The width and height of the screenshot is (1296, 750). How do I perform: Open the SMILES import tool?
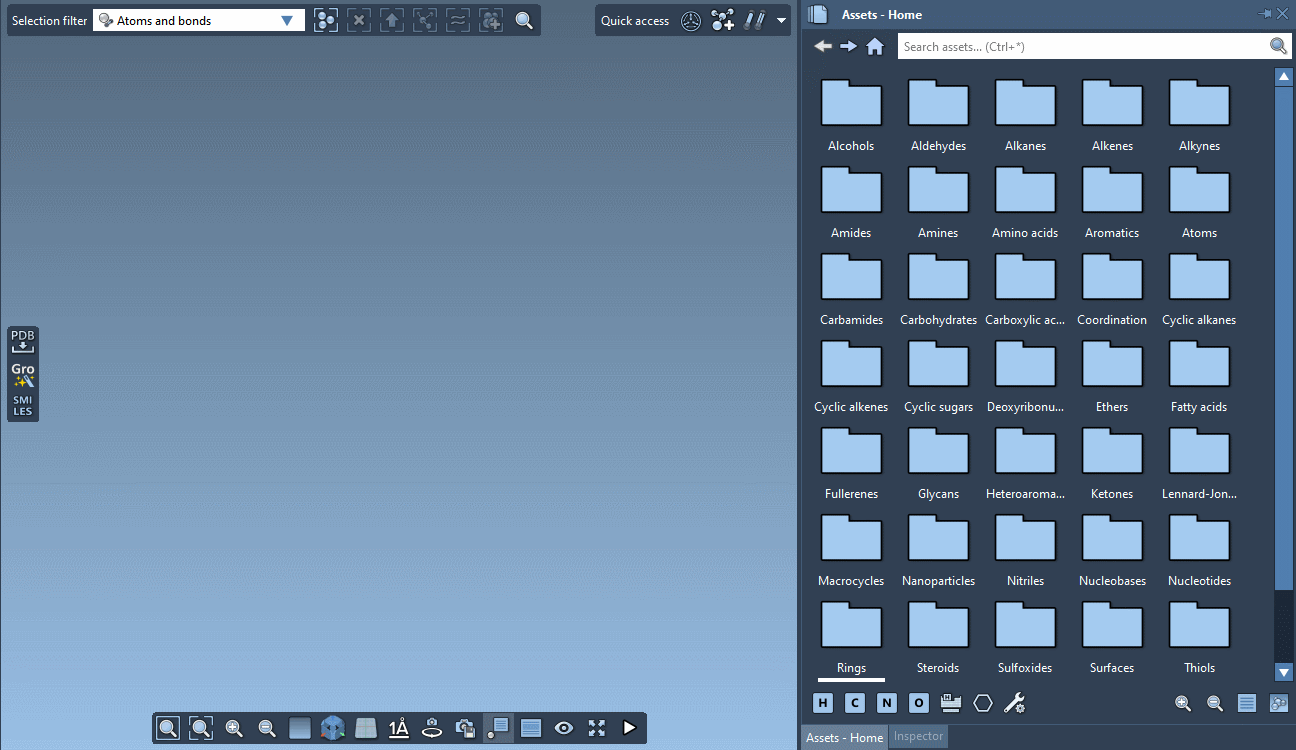point(23,405)
